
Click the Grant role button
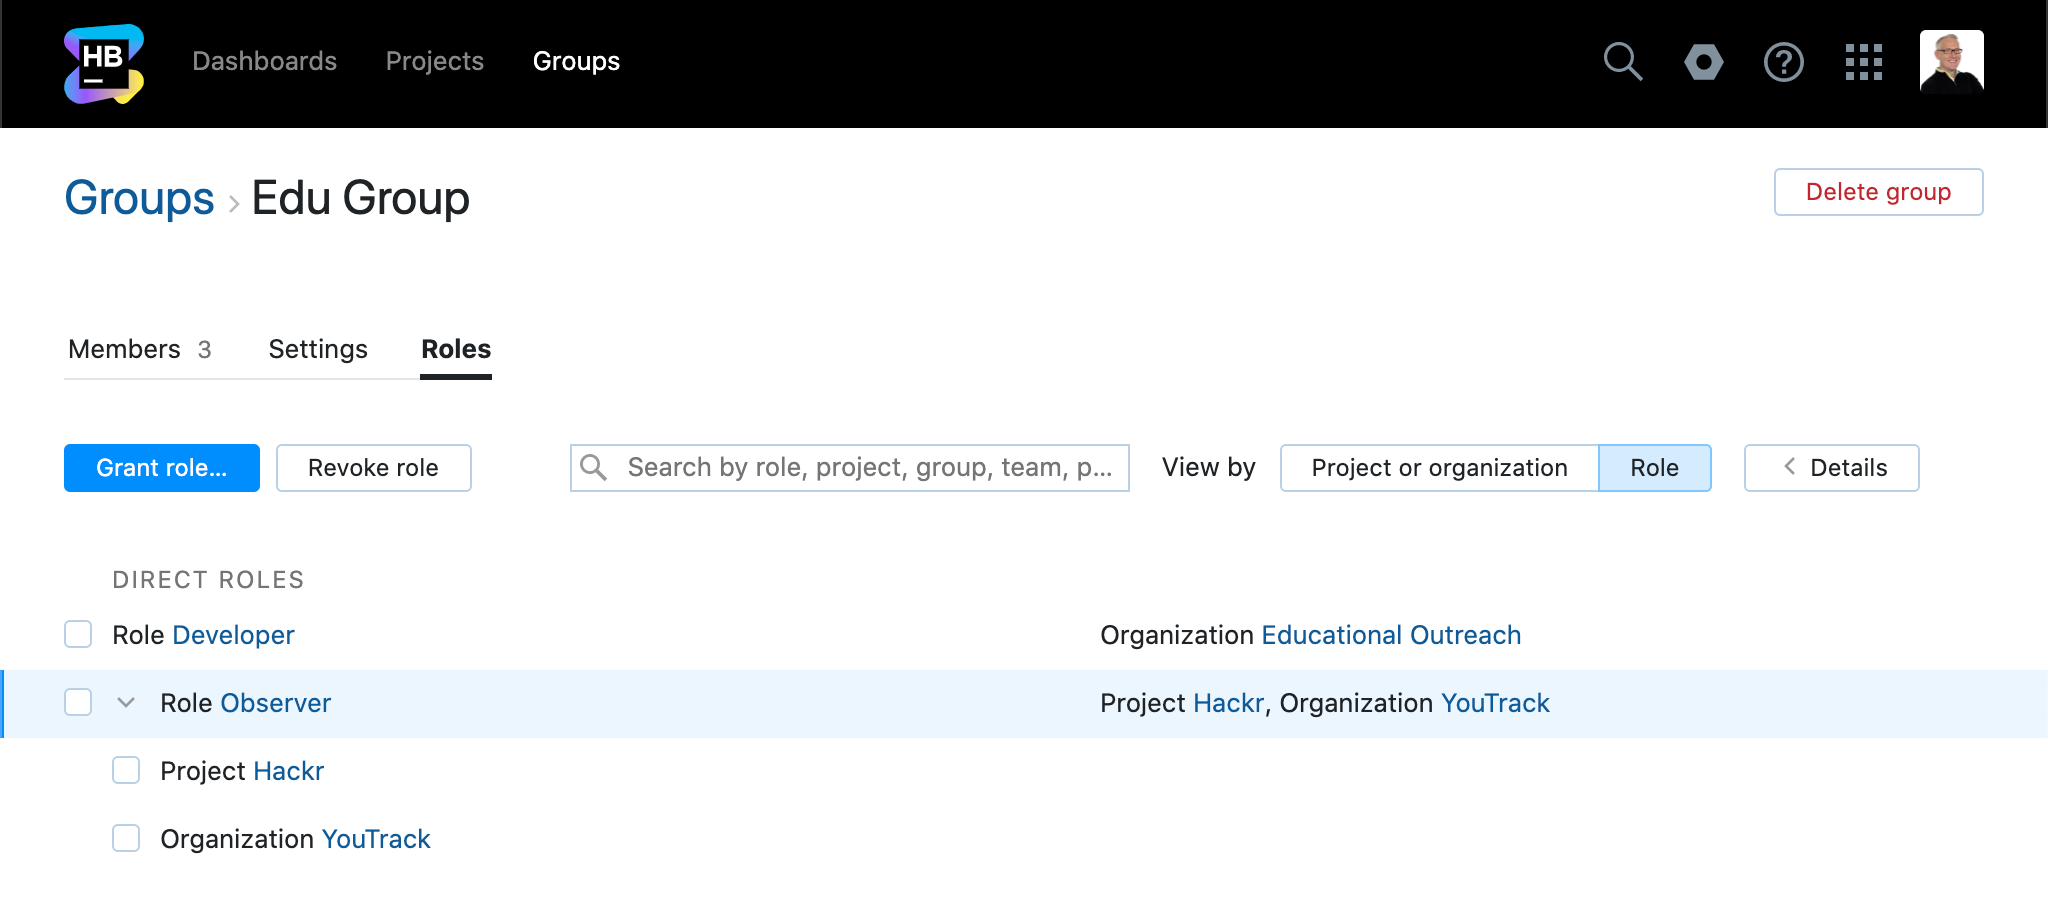click(162, 468)
